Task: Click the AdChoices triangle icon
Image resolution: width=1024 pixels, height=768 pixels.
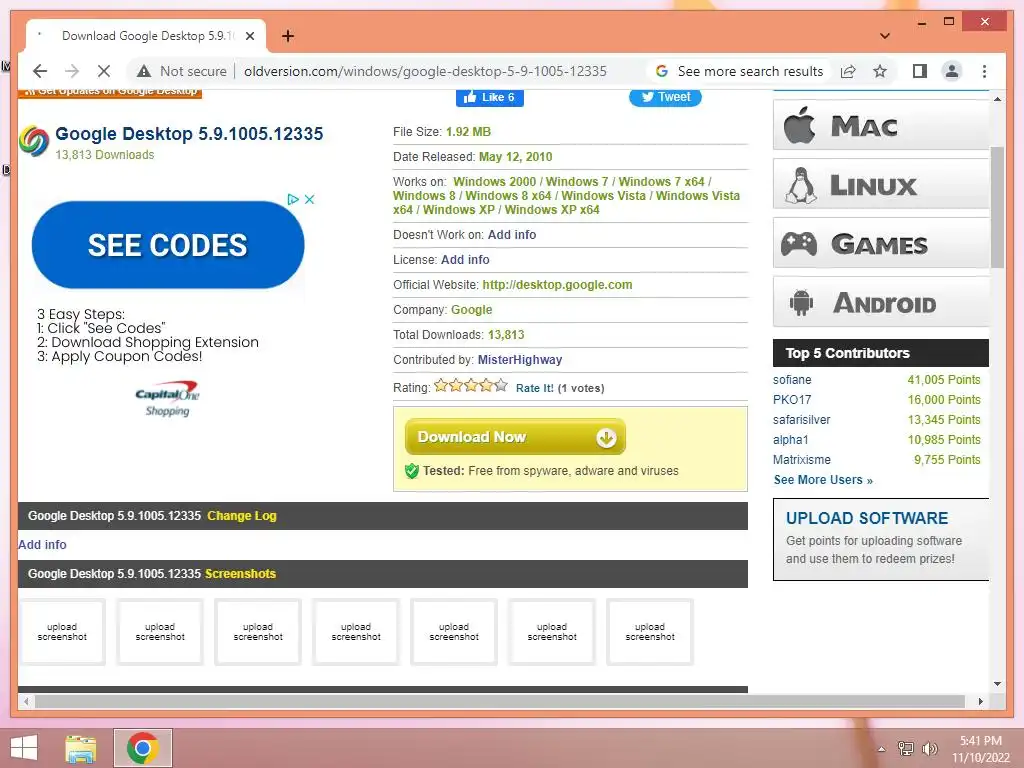Action: 293,199
